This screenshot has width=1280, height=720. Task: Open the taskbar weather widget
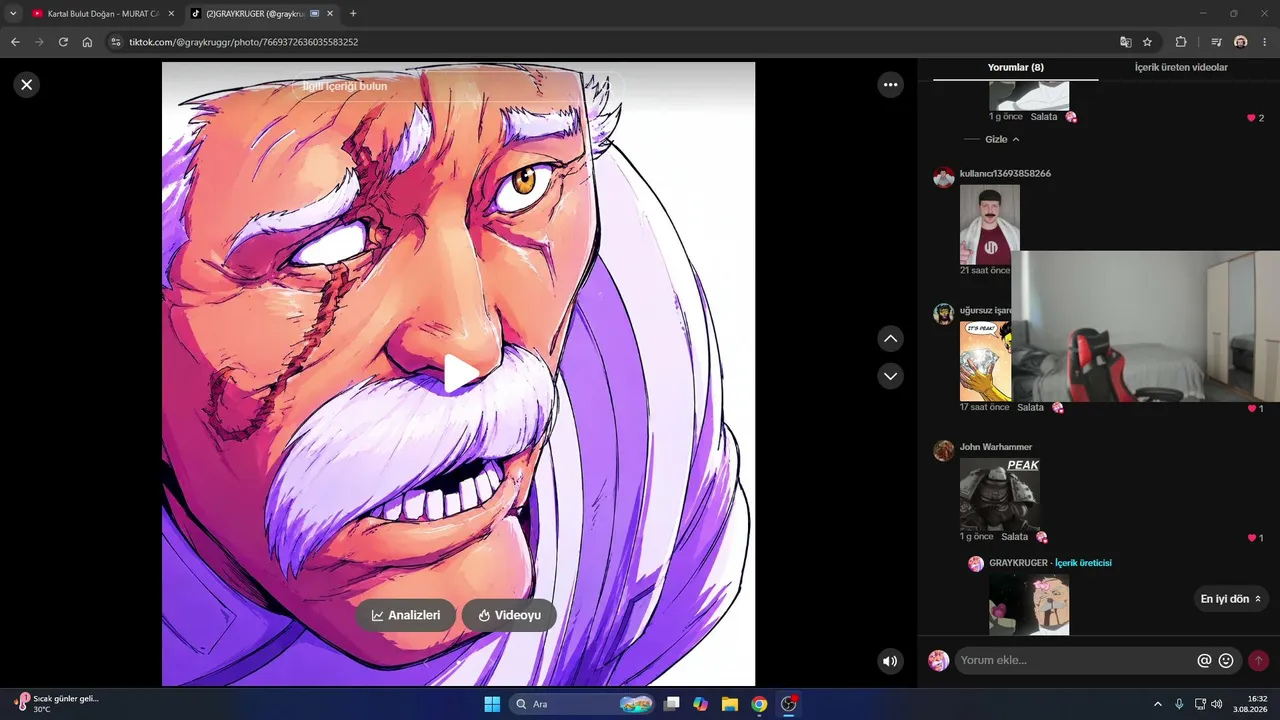click(x=56, y=703)
